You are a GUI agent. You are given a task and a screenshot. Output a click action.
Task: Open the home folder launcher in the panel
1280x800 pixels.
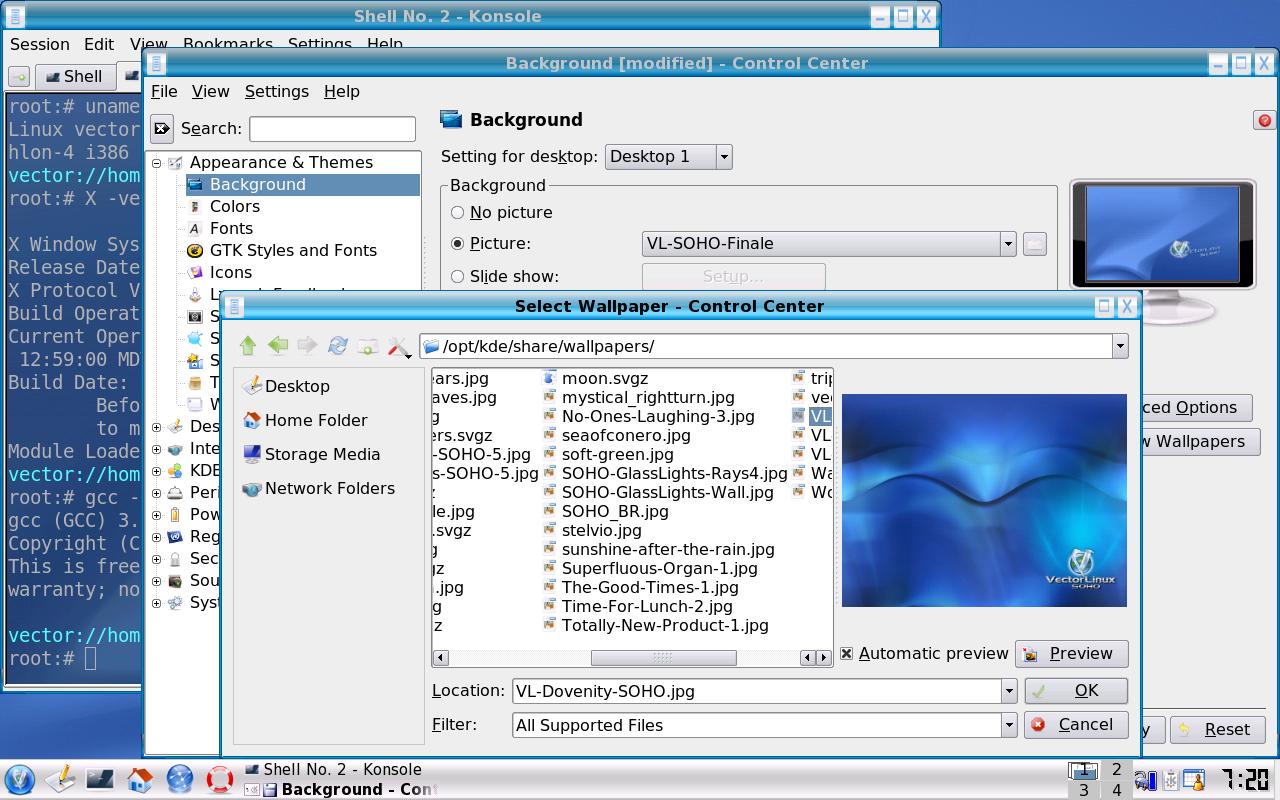(140, 779)
